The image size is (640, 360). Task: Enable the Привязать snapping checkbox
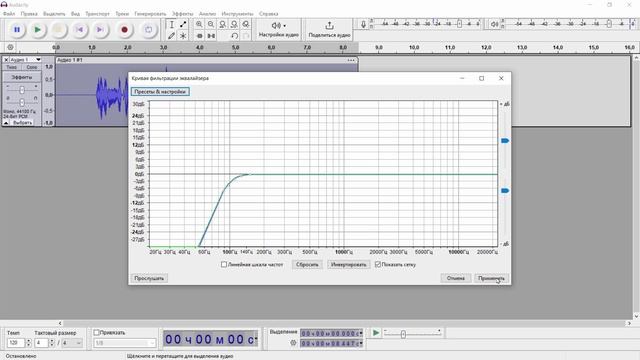[x=96, y=333]
